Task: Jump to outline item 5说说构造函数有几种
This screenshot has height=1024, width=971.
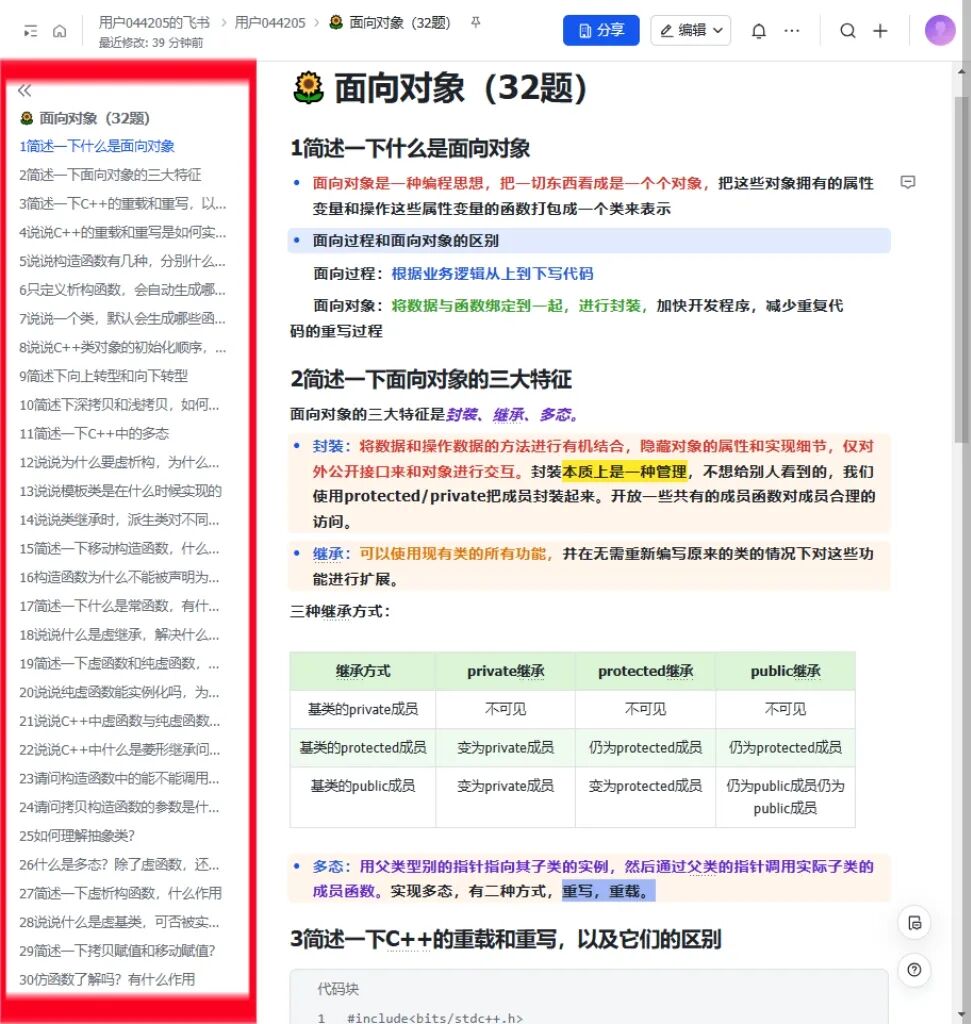Action: (123, 261)
